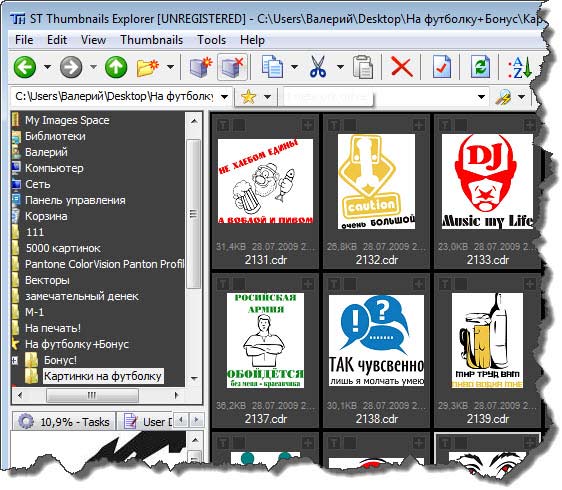Select Панель управления in folder tree
The width and height of the screenshot is (562, 490).
tap(75, 200)
